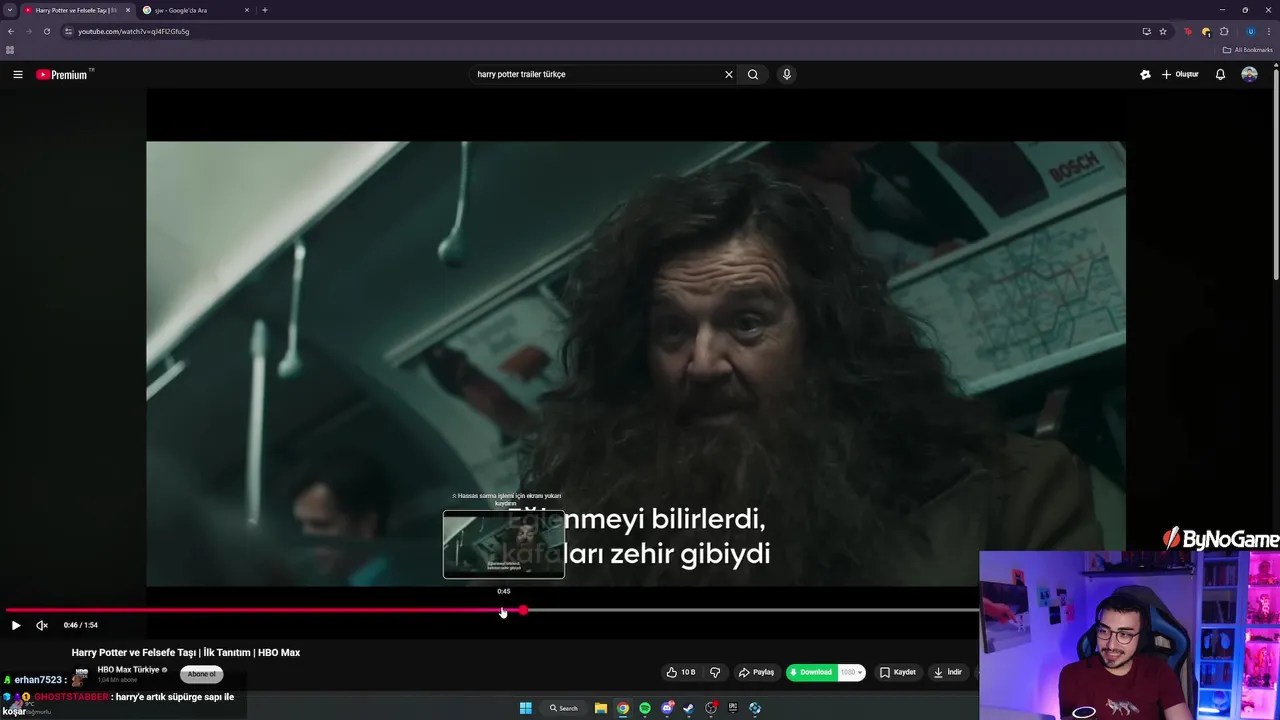Open the 1080 quality dropdown
This screenshot has height=720, width=1280.
[x=851, y=672]
